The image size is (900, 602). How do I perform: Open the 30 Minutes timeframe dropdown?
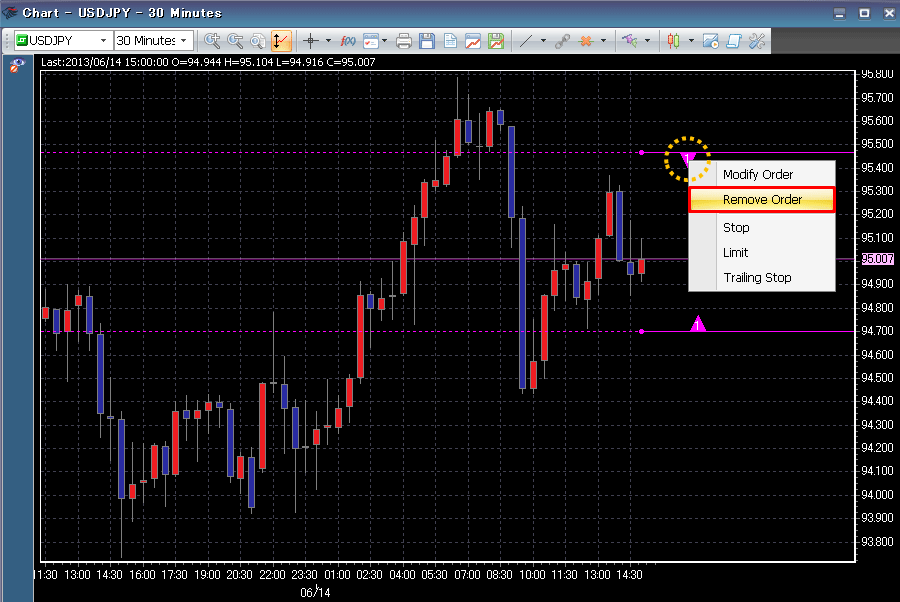click(x=184, y=41)
